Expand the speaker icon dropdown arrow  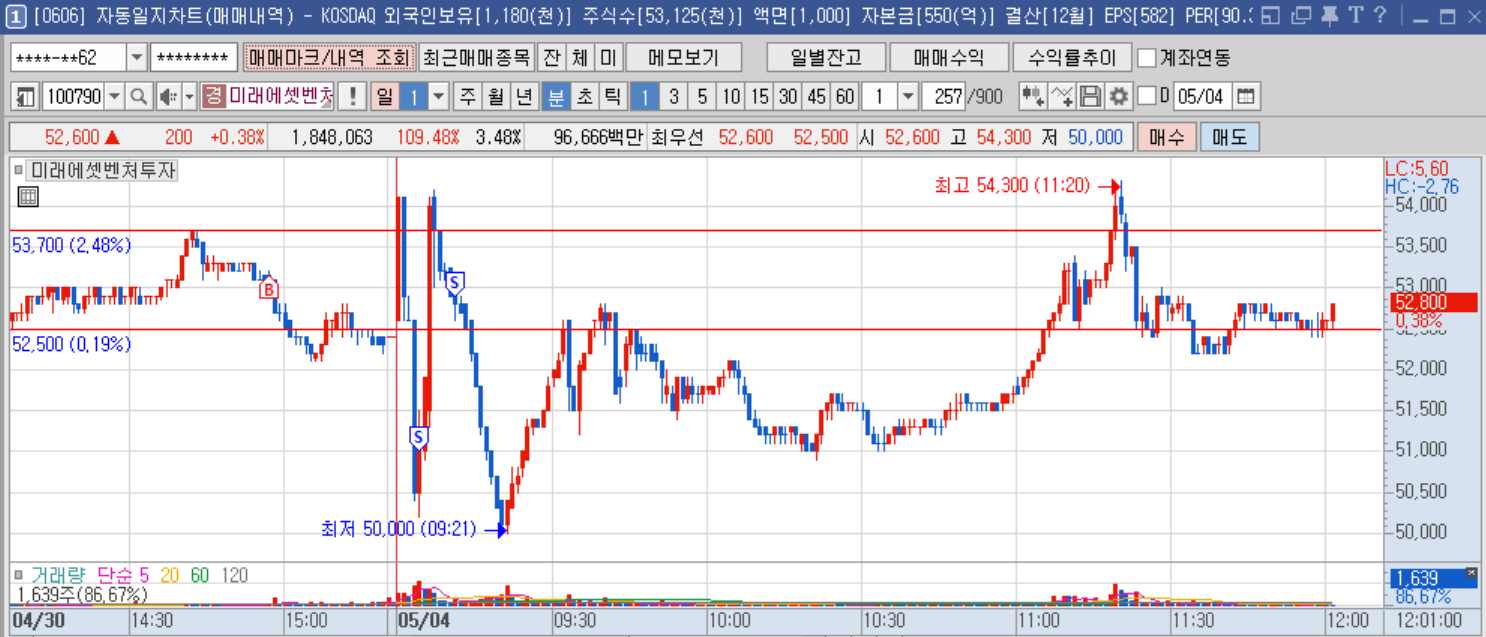pos(189,97)
